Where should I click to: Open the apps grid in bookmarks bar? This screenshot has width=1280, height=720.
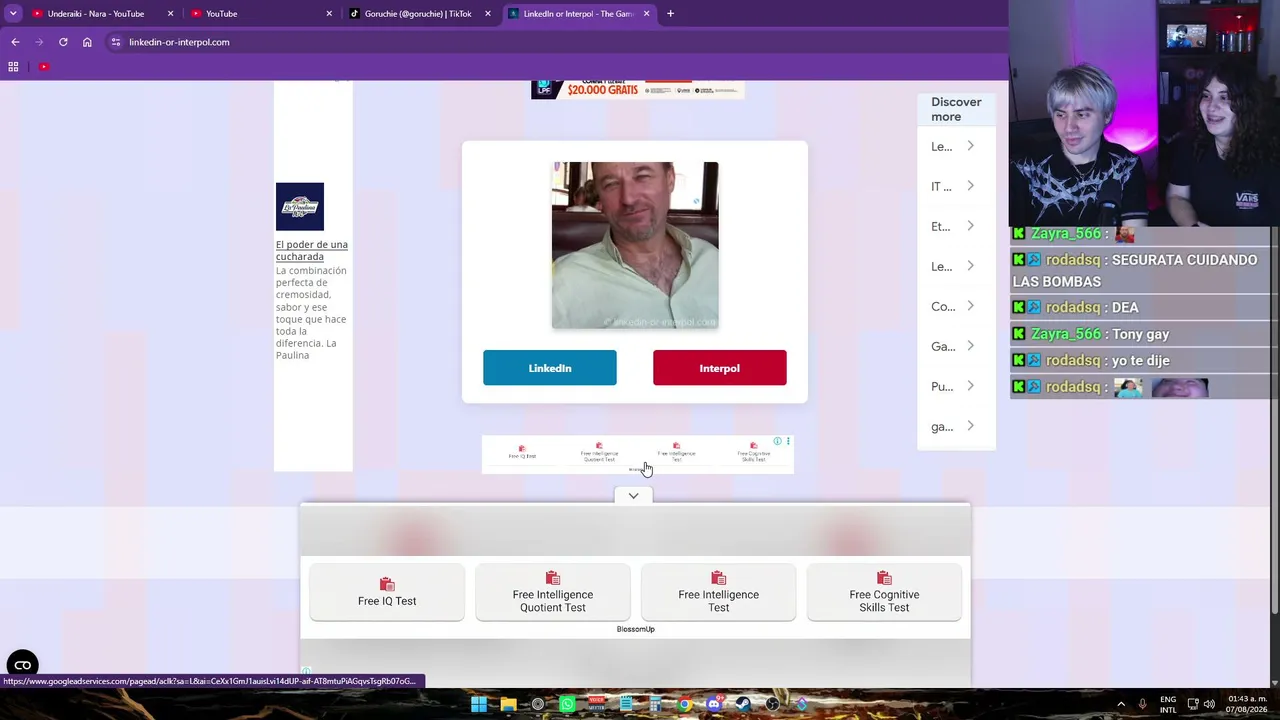13,67
